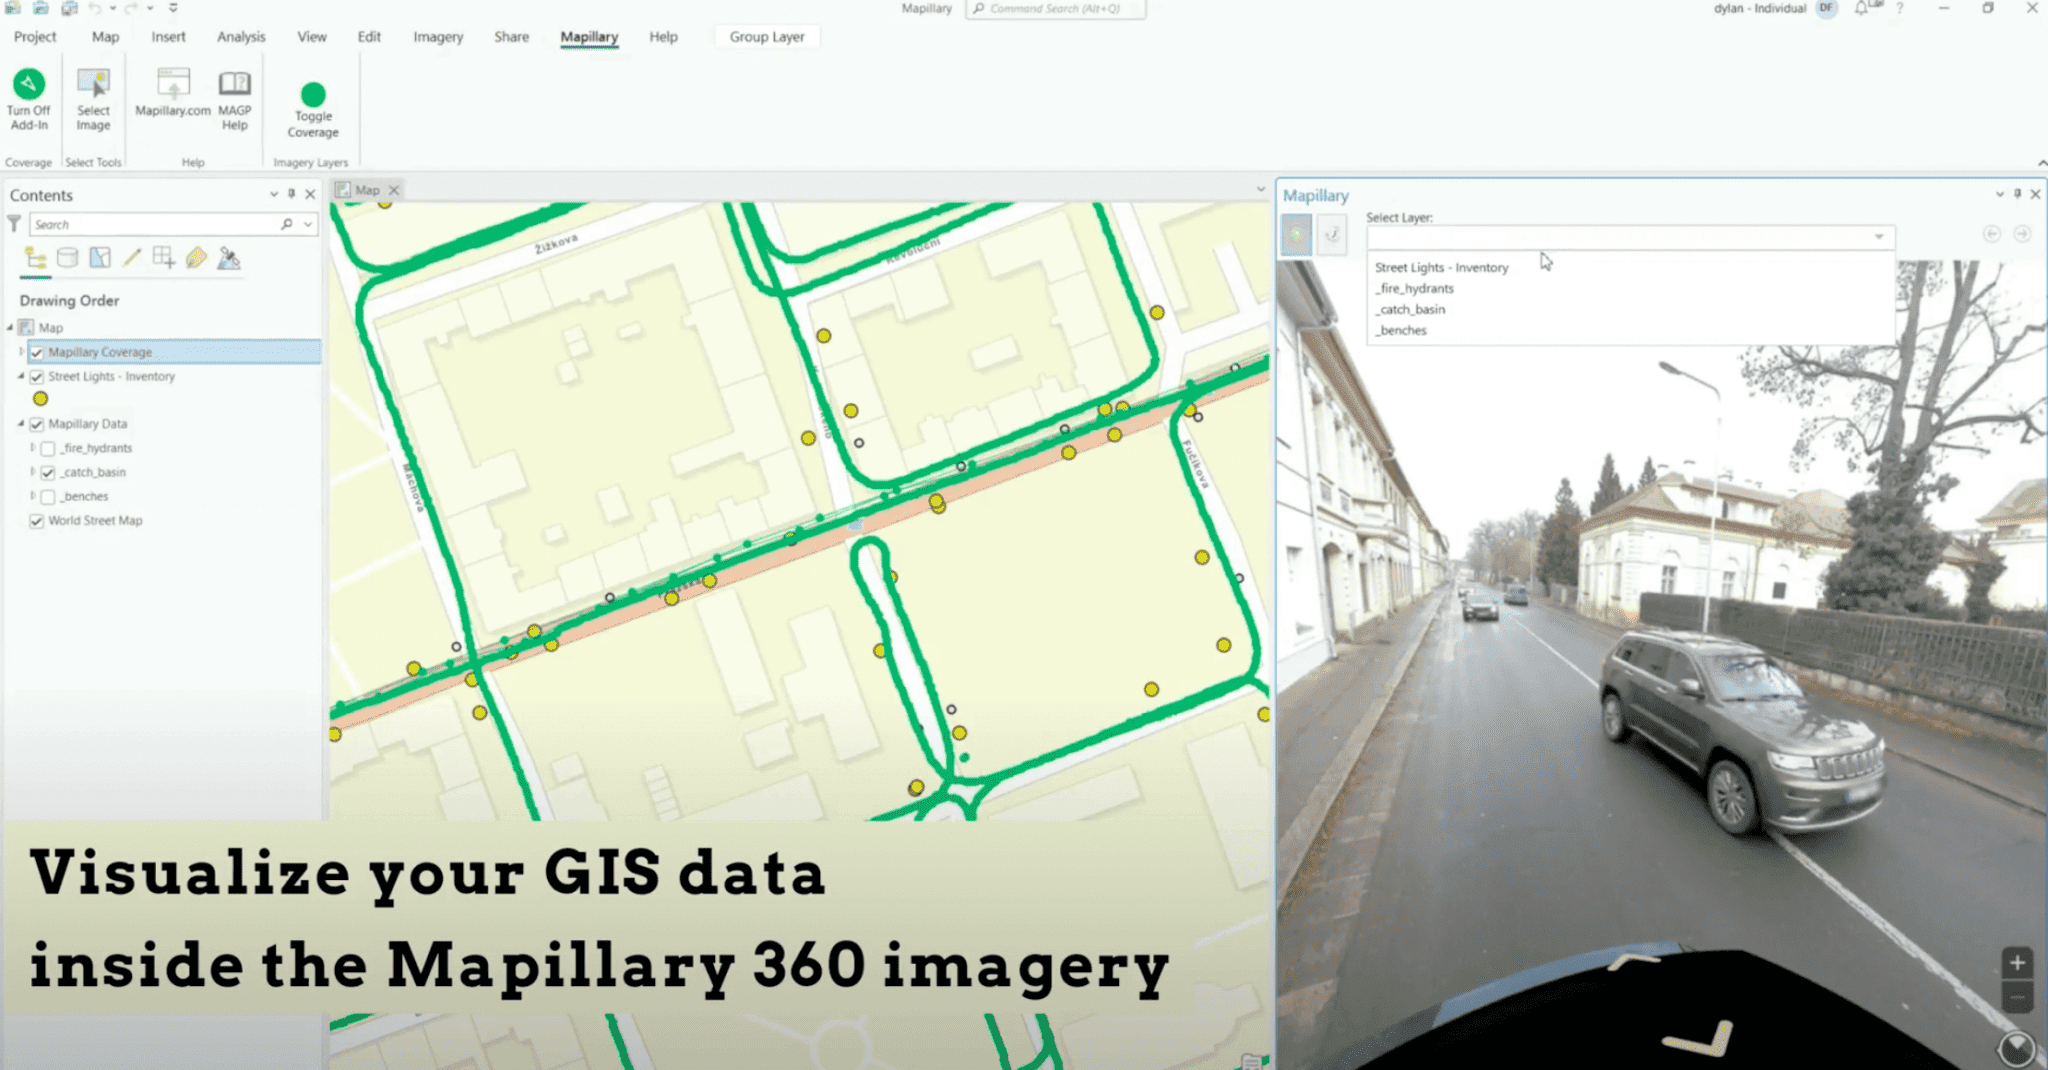
Task: Click the green marker icon in Mapillary panel
Action: point(1296,237)
